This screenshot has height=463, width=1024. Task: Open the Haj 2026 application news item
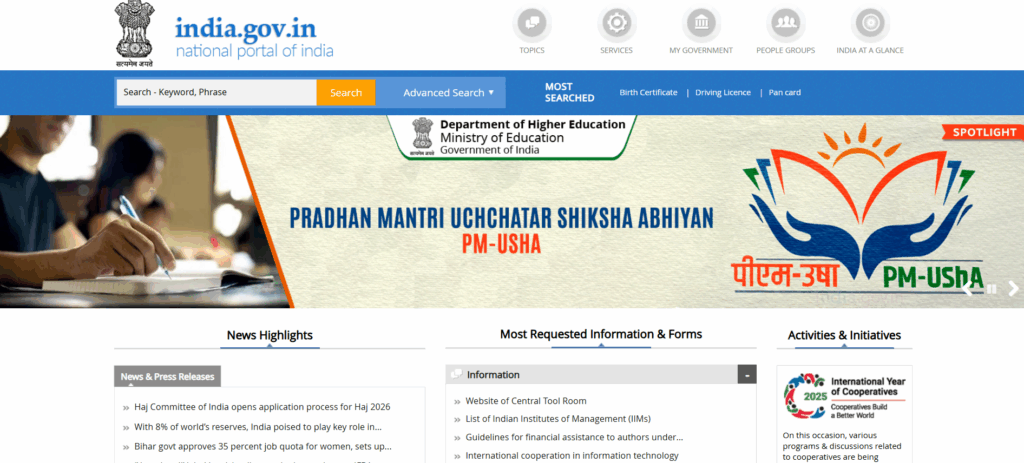(x=262, y=407)
